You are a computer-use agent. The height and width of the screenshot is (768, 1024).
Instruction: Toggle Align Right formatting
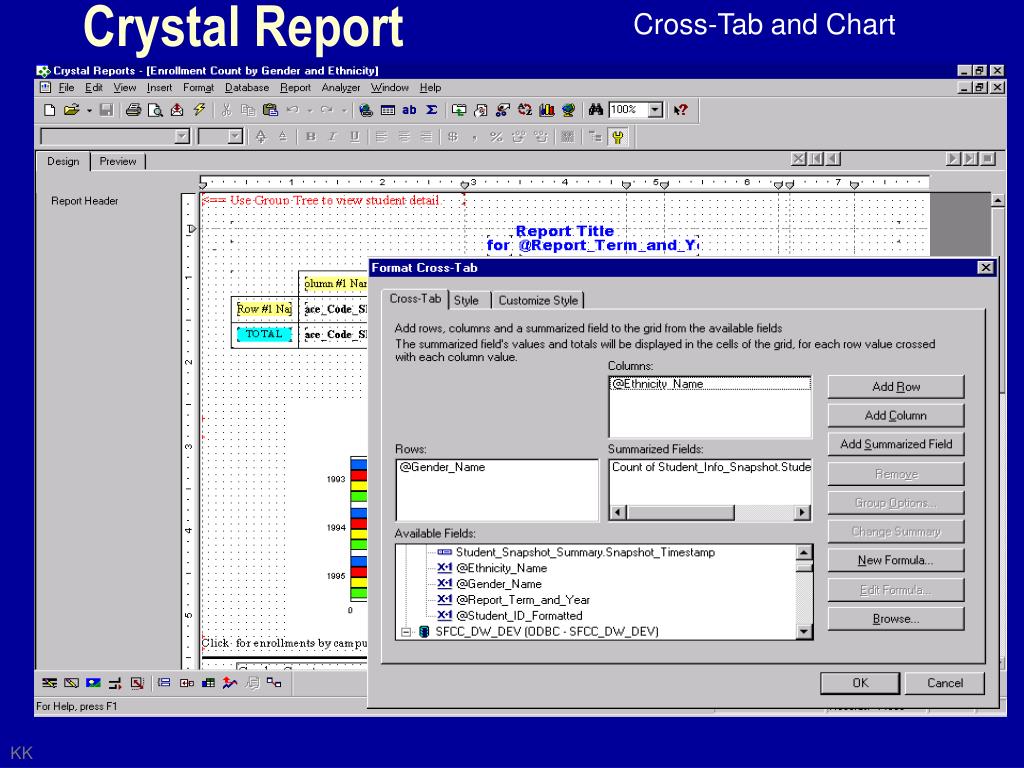point(426,137)
